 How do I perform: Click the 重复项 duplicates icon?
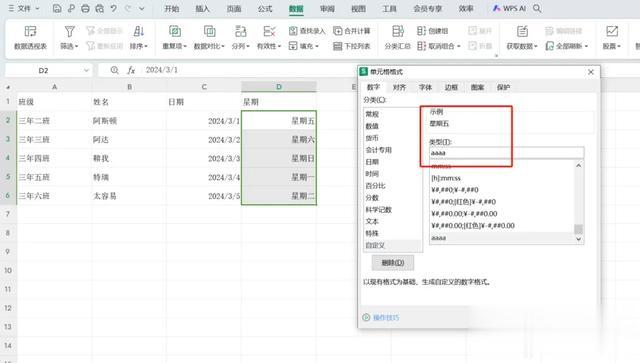[x=175, y=31]
